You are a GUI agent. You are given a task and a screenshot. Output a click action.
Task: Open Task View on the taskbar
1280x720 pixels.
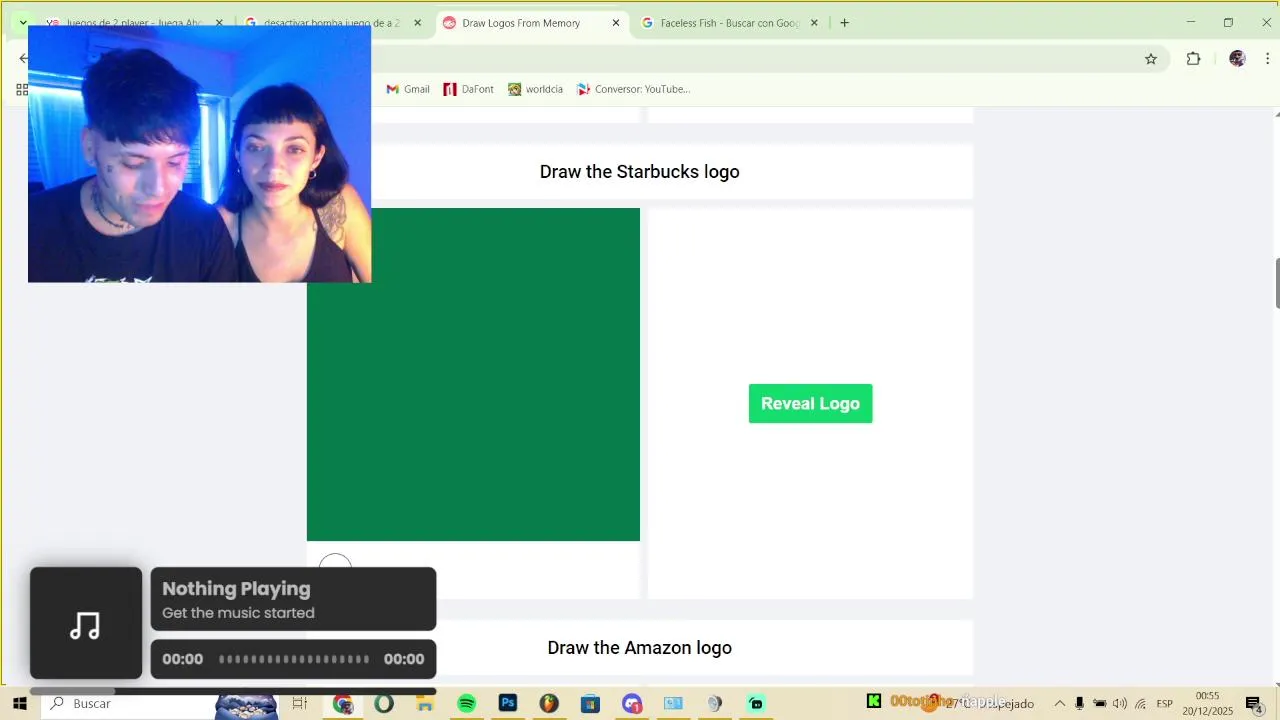[299, 704]
